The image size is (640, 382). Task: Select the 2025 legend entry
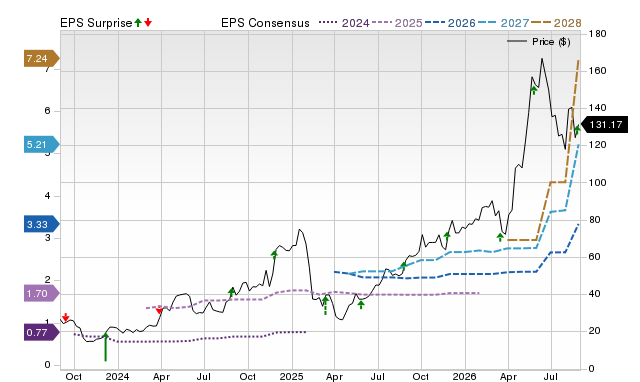click(397, 23)
